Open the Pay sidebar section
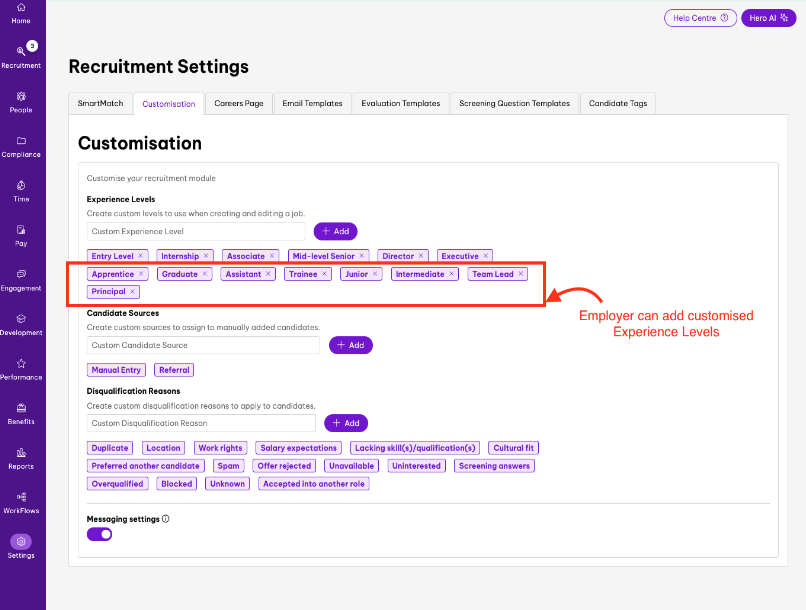This screenshot has height=610, width=806. coord(21,236)
